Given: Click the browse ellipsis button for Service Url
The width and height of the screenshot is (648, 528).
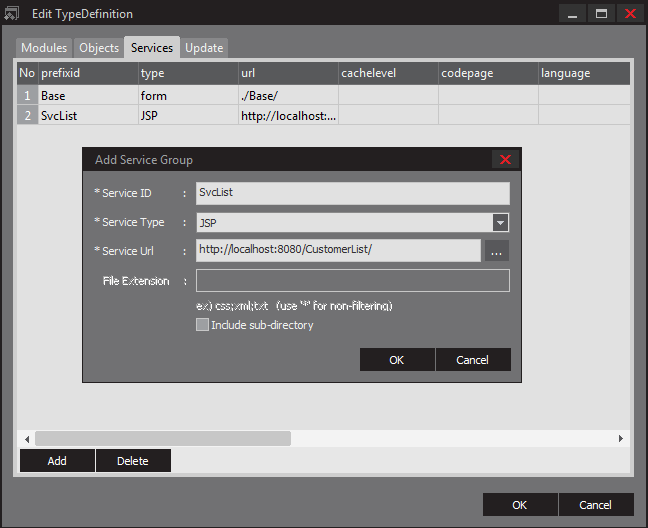Looking at the screenshot, I should coord(496,251).
